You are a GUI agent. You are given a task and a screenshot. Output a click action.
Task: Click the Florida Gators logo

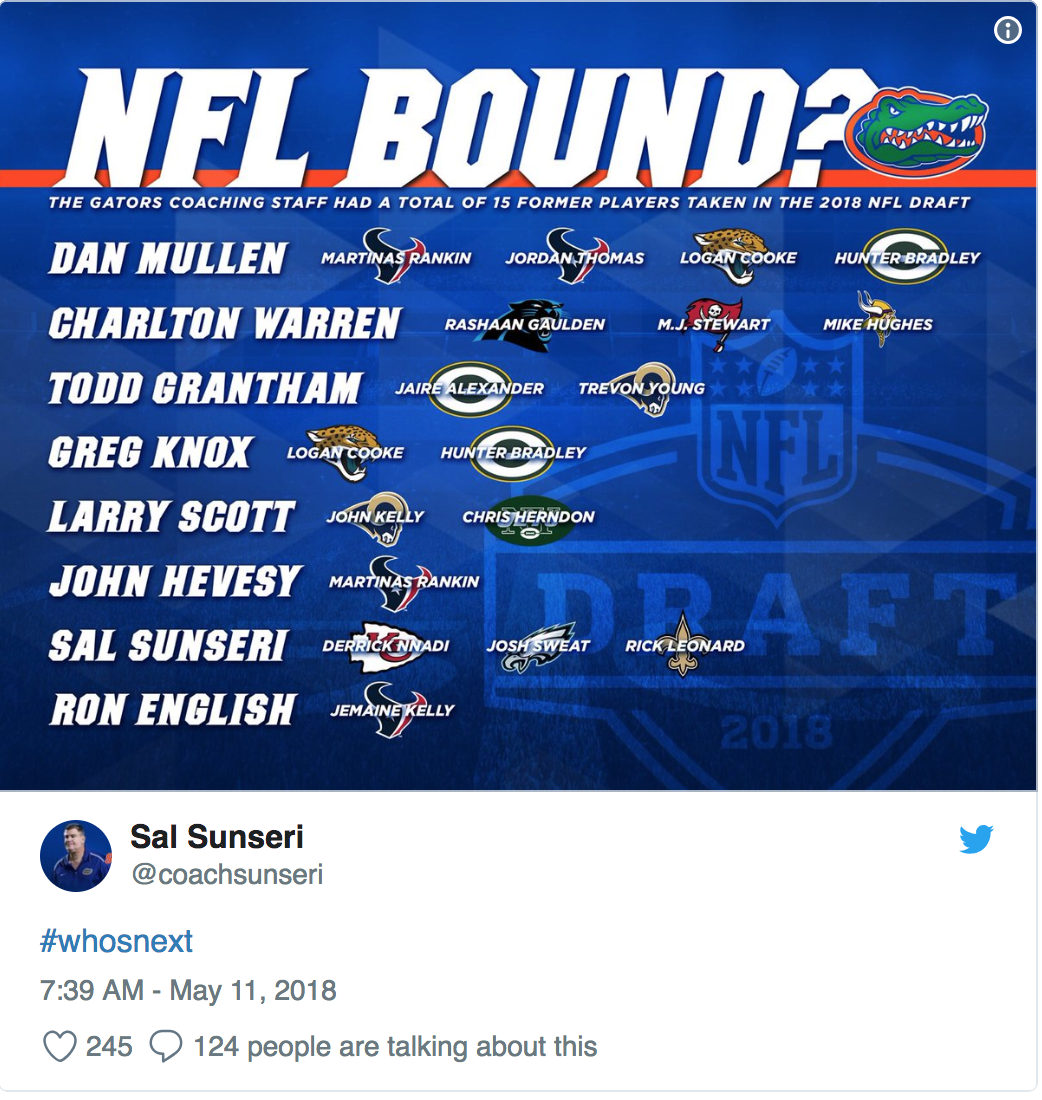(916, 131)
